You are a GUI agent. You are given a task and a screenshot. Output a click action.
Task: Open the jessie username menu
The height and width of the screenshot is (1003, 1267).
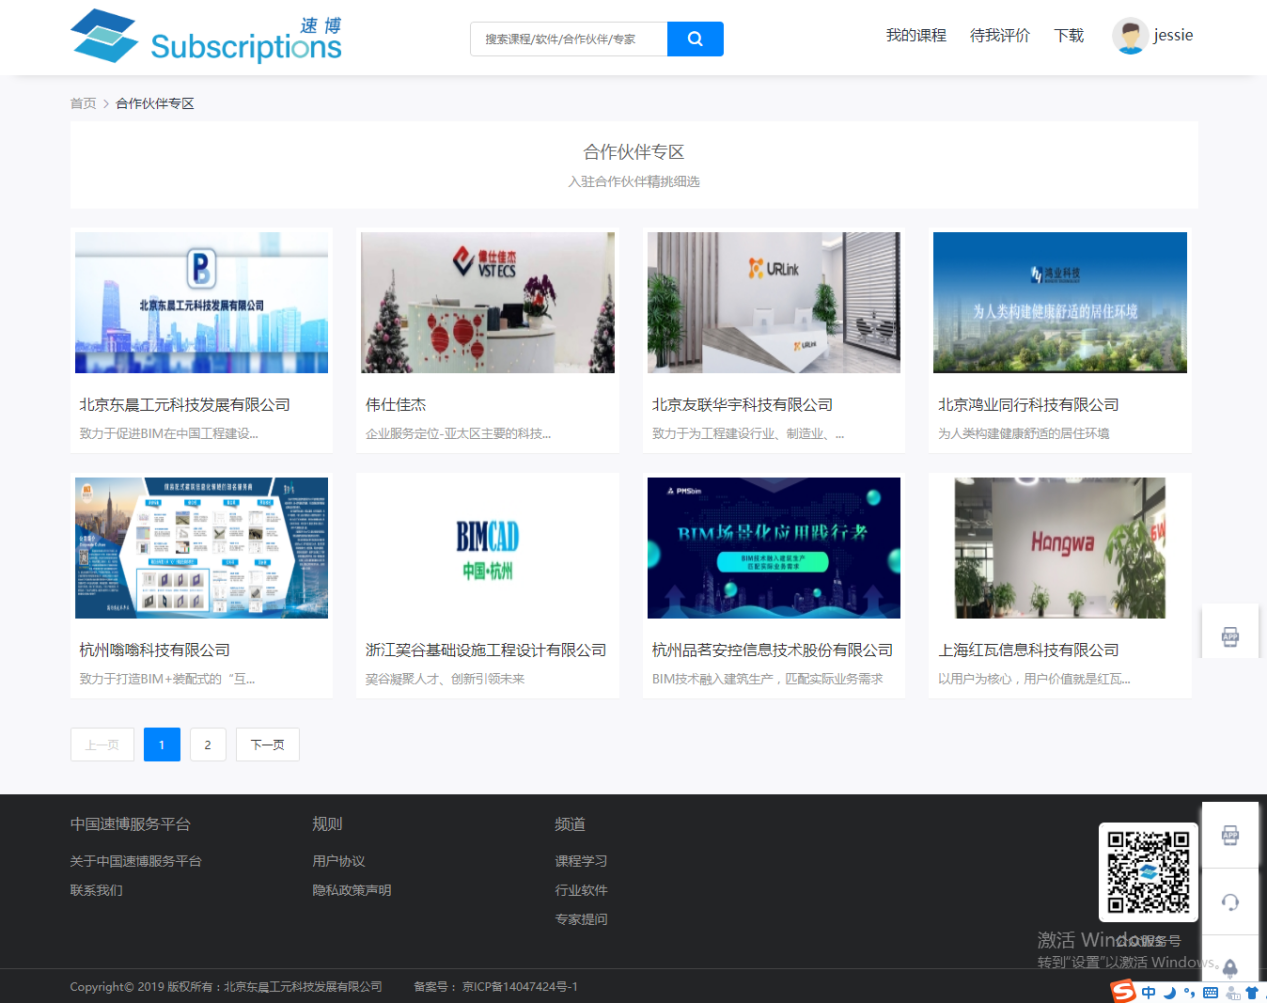click(x=1173, y=35)
